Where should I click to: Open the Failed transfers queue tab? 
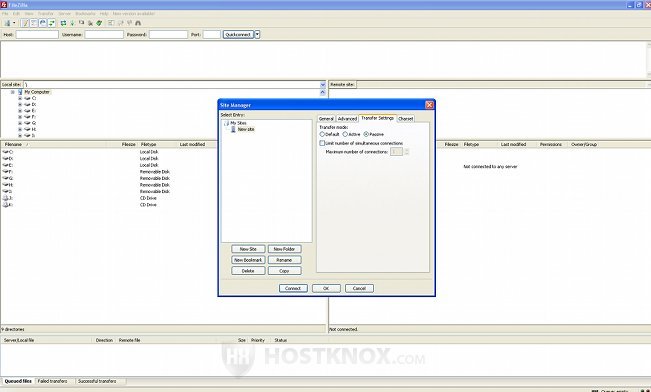[x=52, y=381]
